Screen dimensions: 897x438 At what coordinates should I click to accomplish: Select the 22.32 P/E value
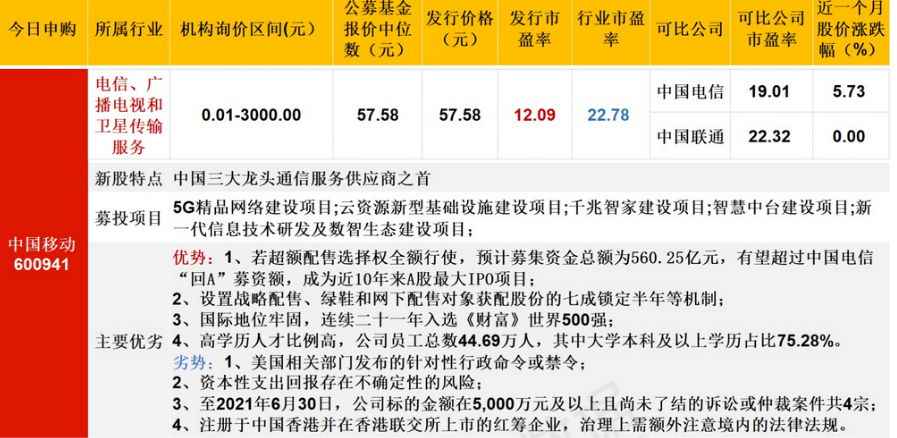(769, 137)
